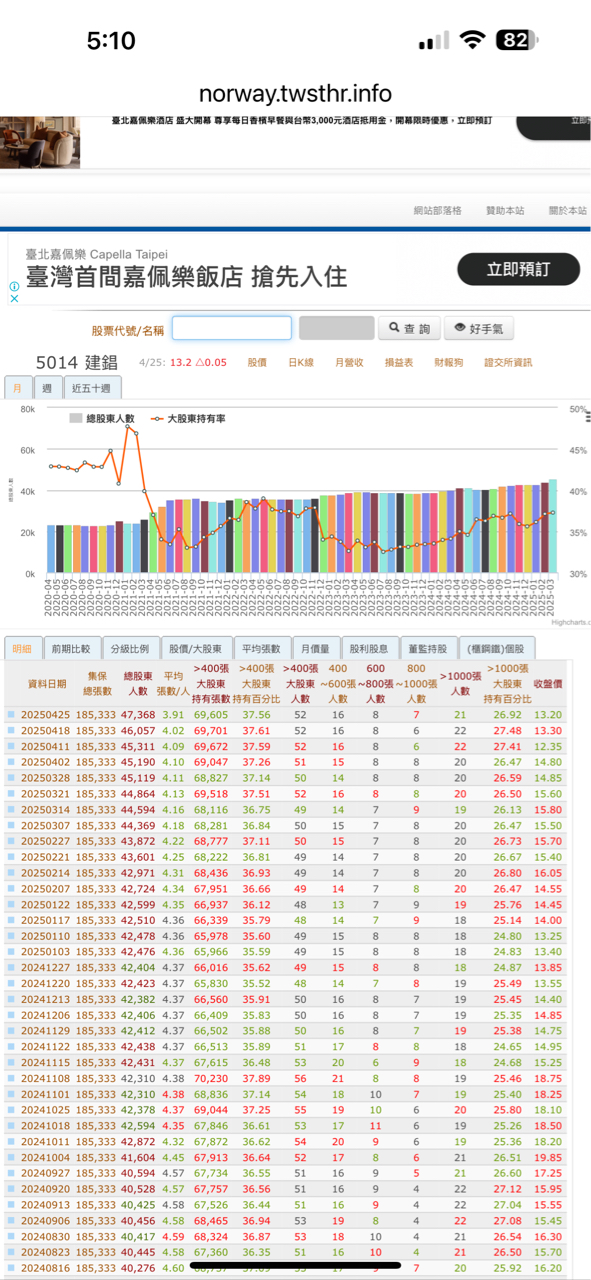Viewport: 591px width, 1280px height.
Task: Select the 股價/大股東 tab
Action: pos(196,648)
